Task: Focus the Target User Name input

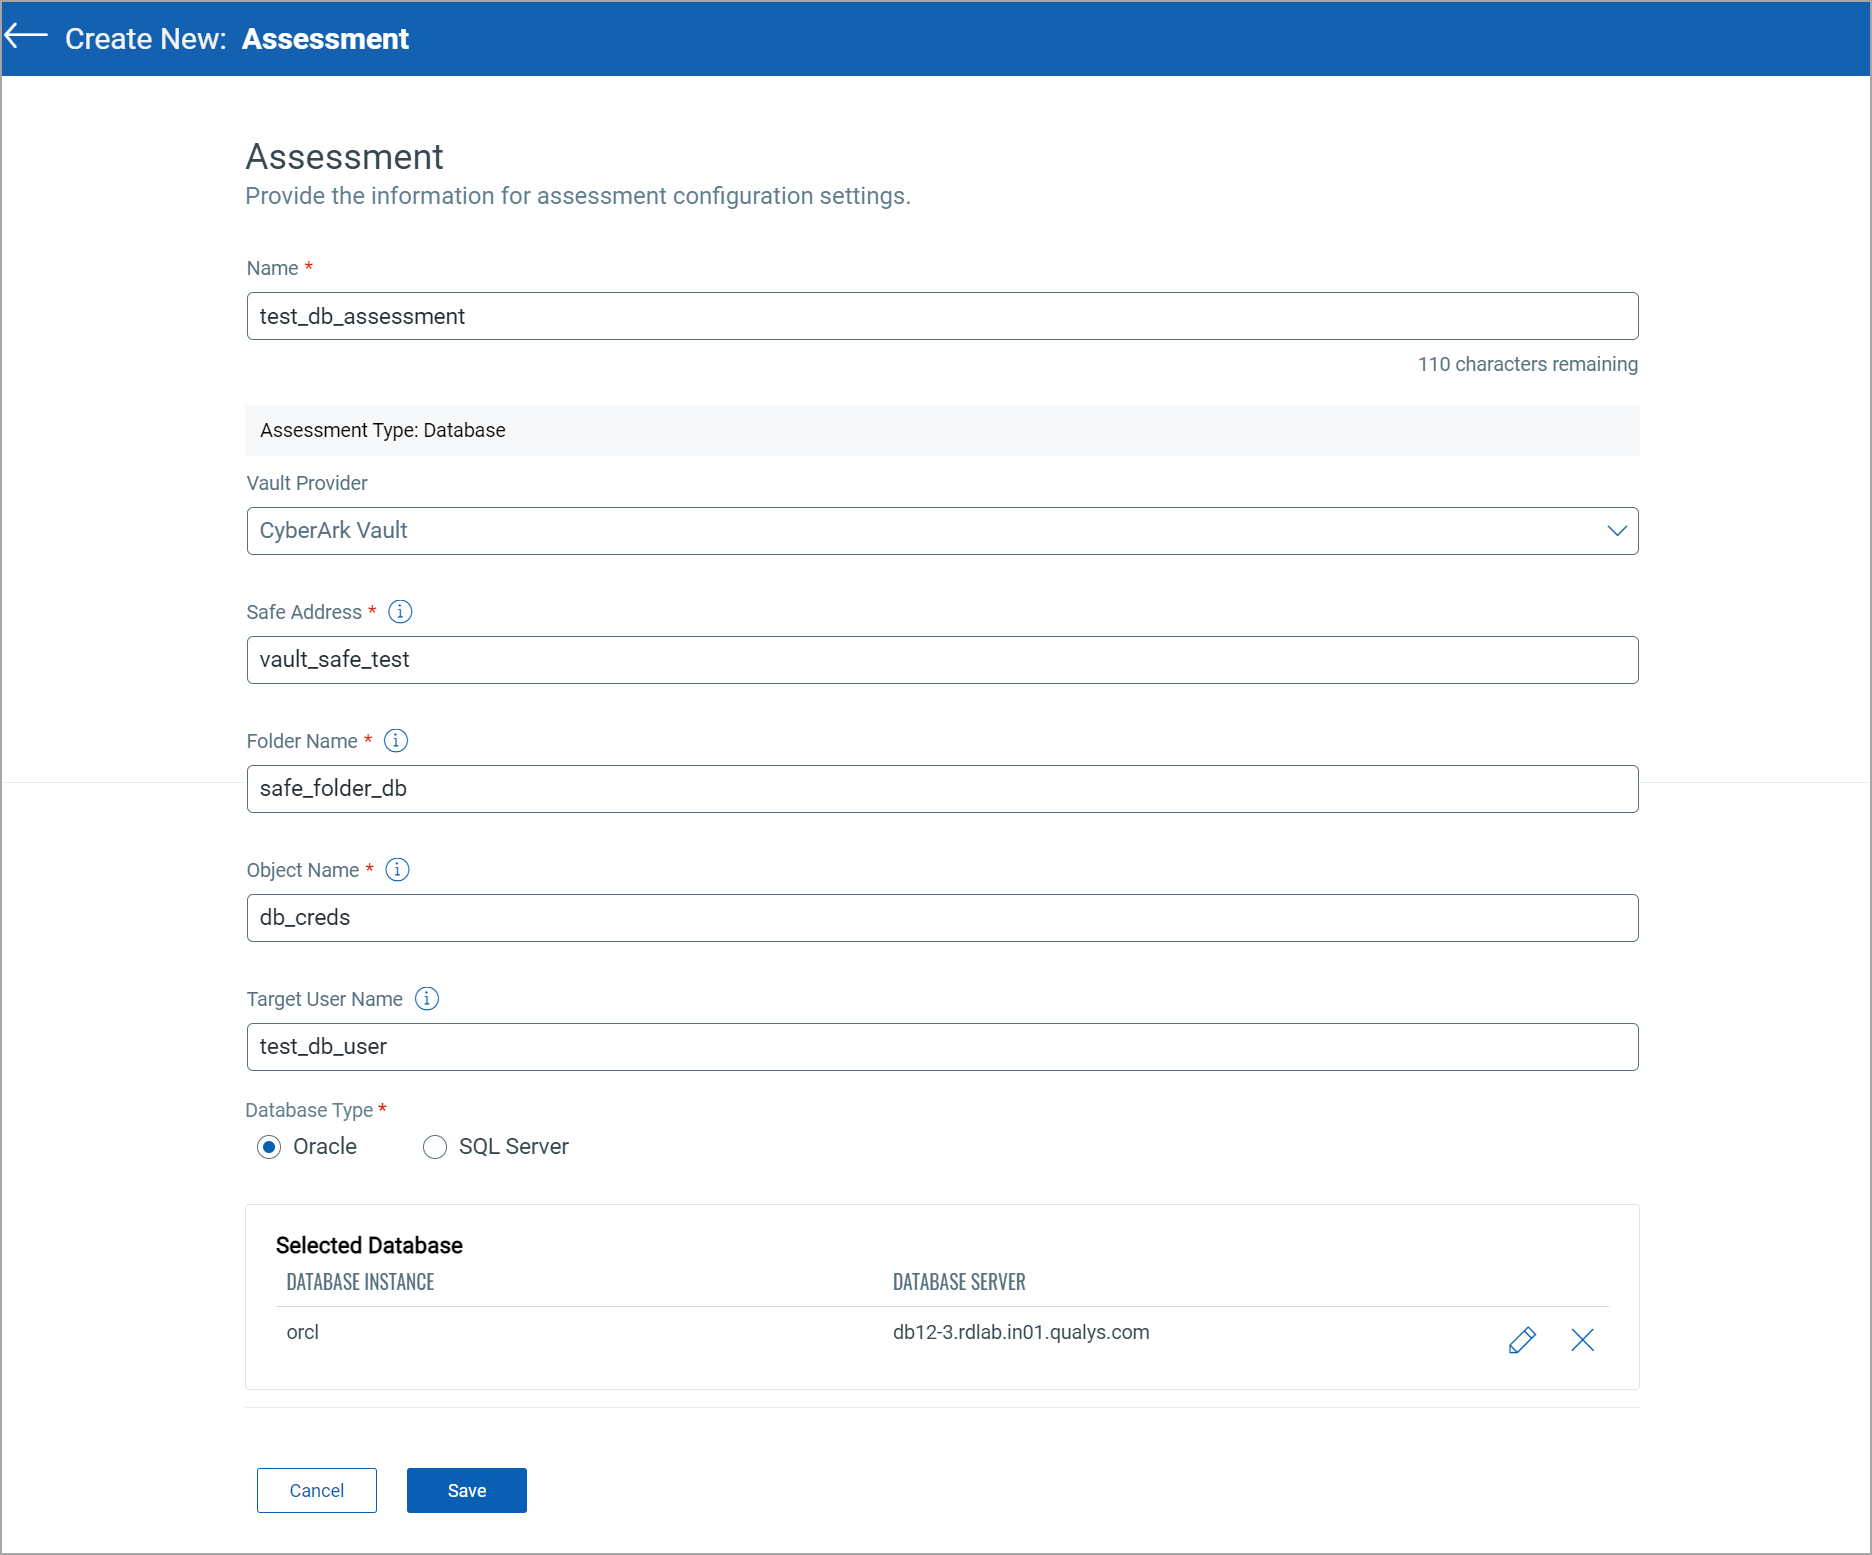Action: tap(942, 1047)
